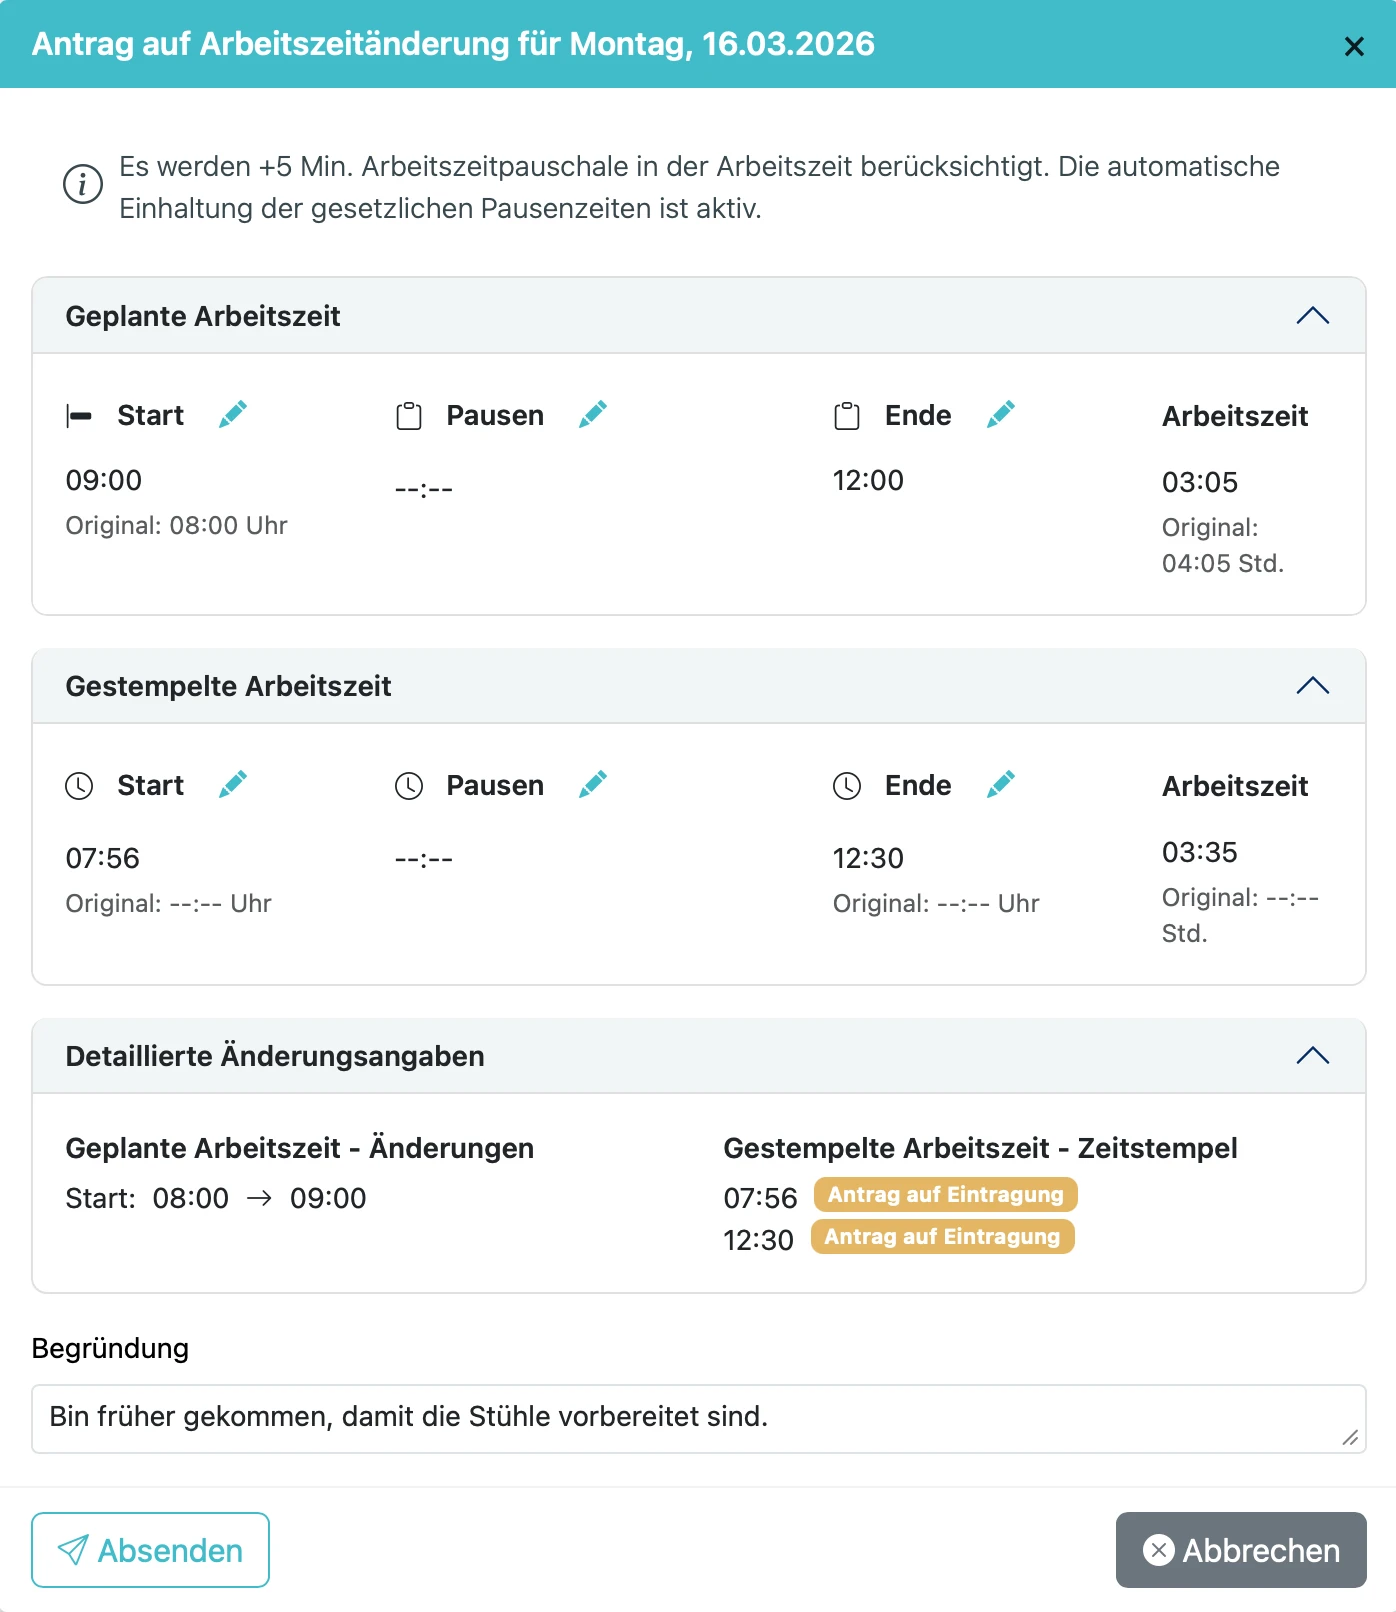Edit the stamped Start time pencil icon
Screen dimensions: 1396x1612
tap(233, 784)
